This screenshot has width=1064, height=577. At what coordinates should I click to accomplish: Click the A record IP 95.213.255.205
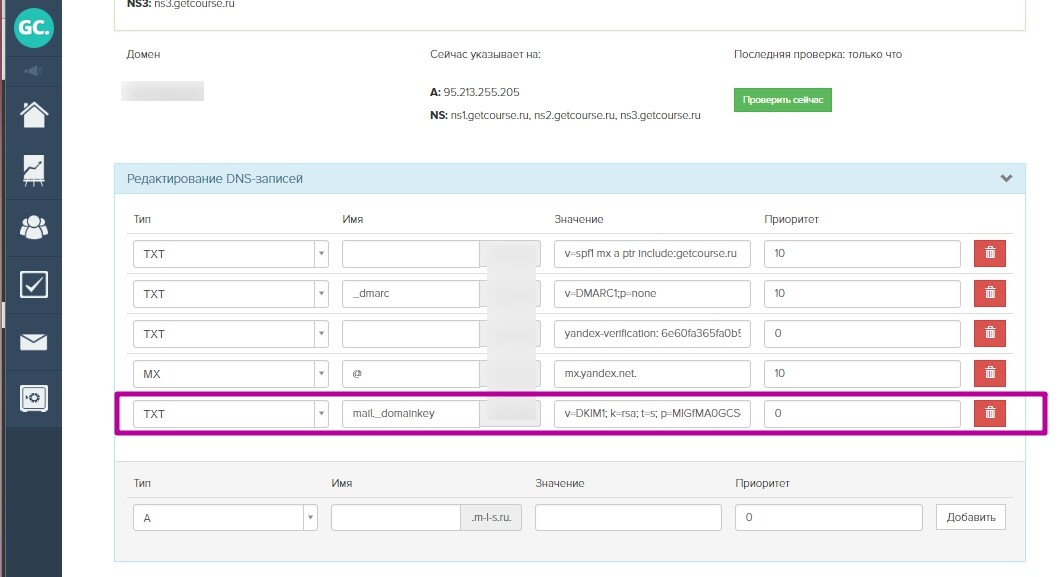pyautogui.click(x=481, y=92)
